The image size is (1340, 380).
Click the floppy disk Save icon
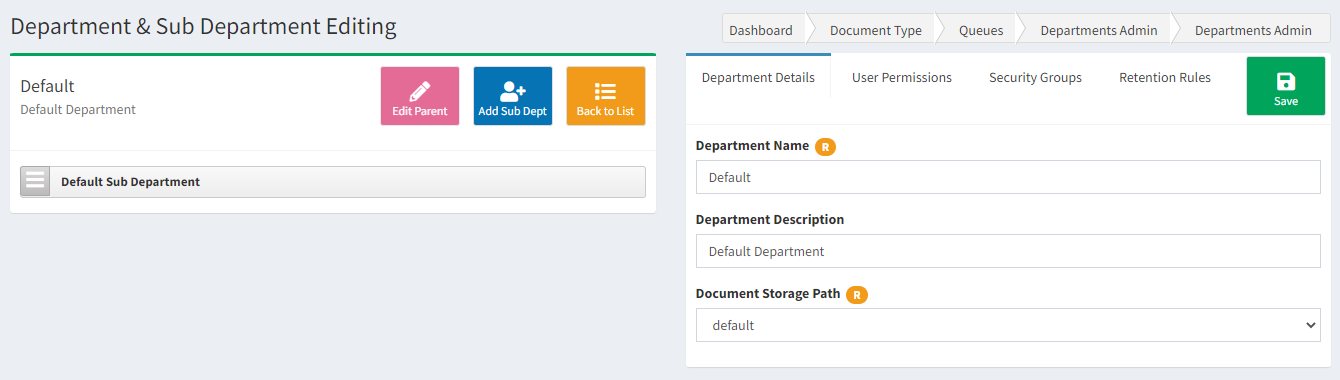(x=1286, y=82)
